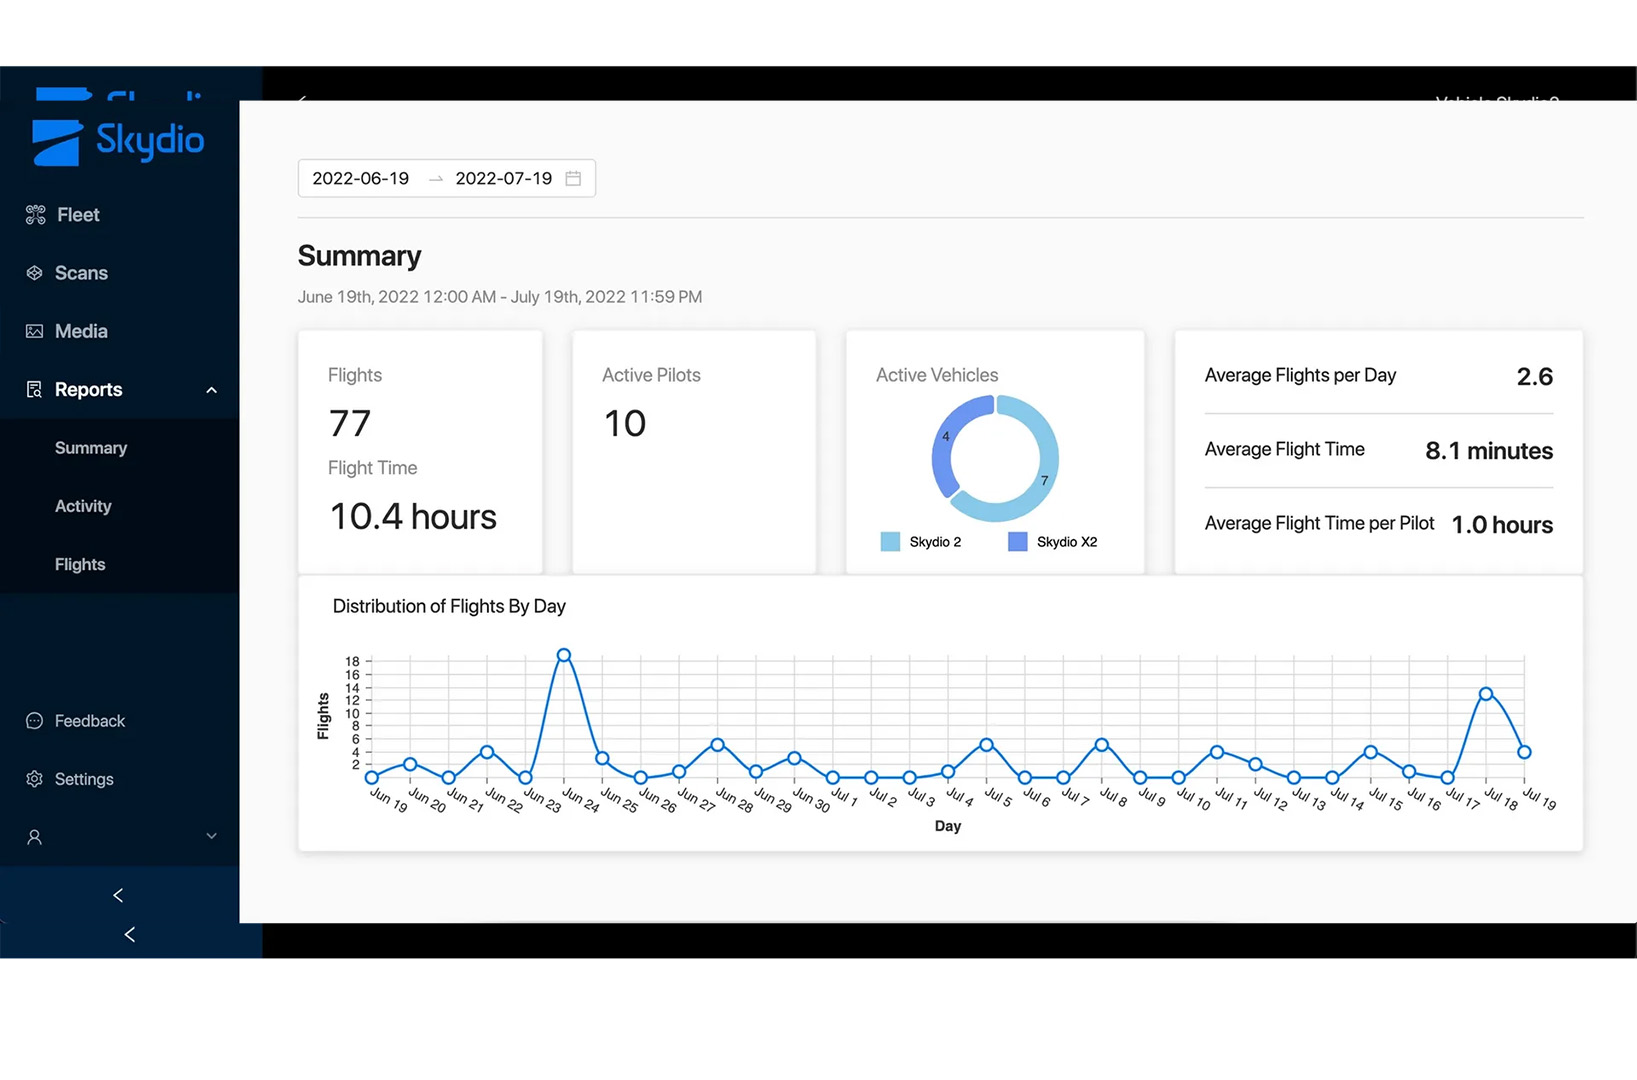1637x1080 pixels.
Task: Select Summary under Reports
Action: click(x=90, y=447)
